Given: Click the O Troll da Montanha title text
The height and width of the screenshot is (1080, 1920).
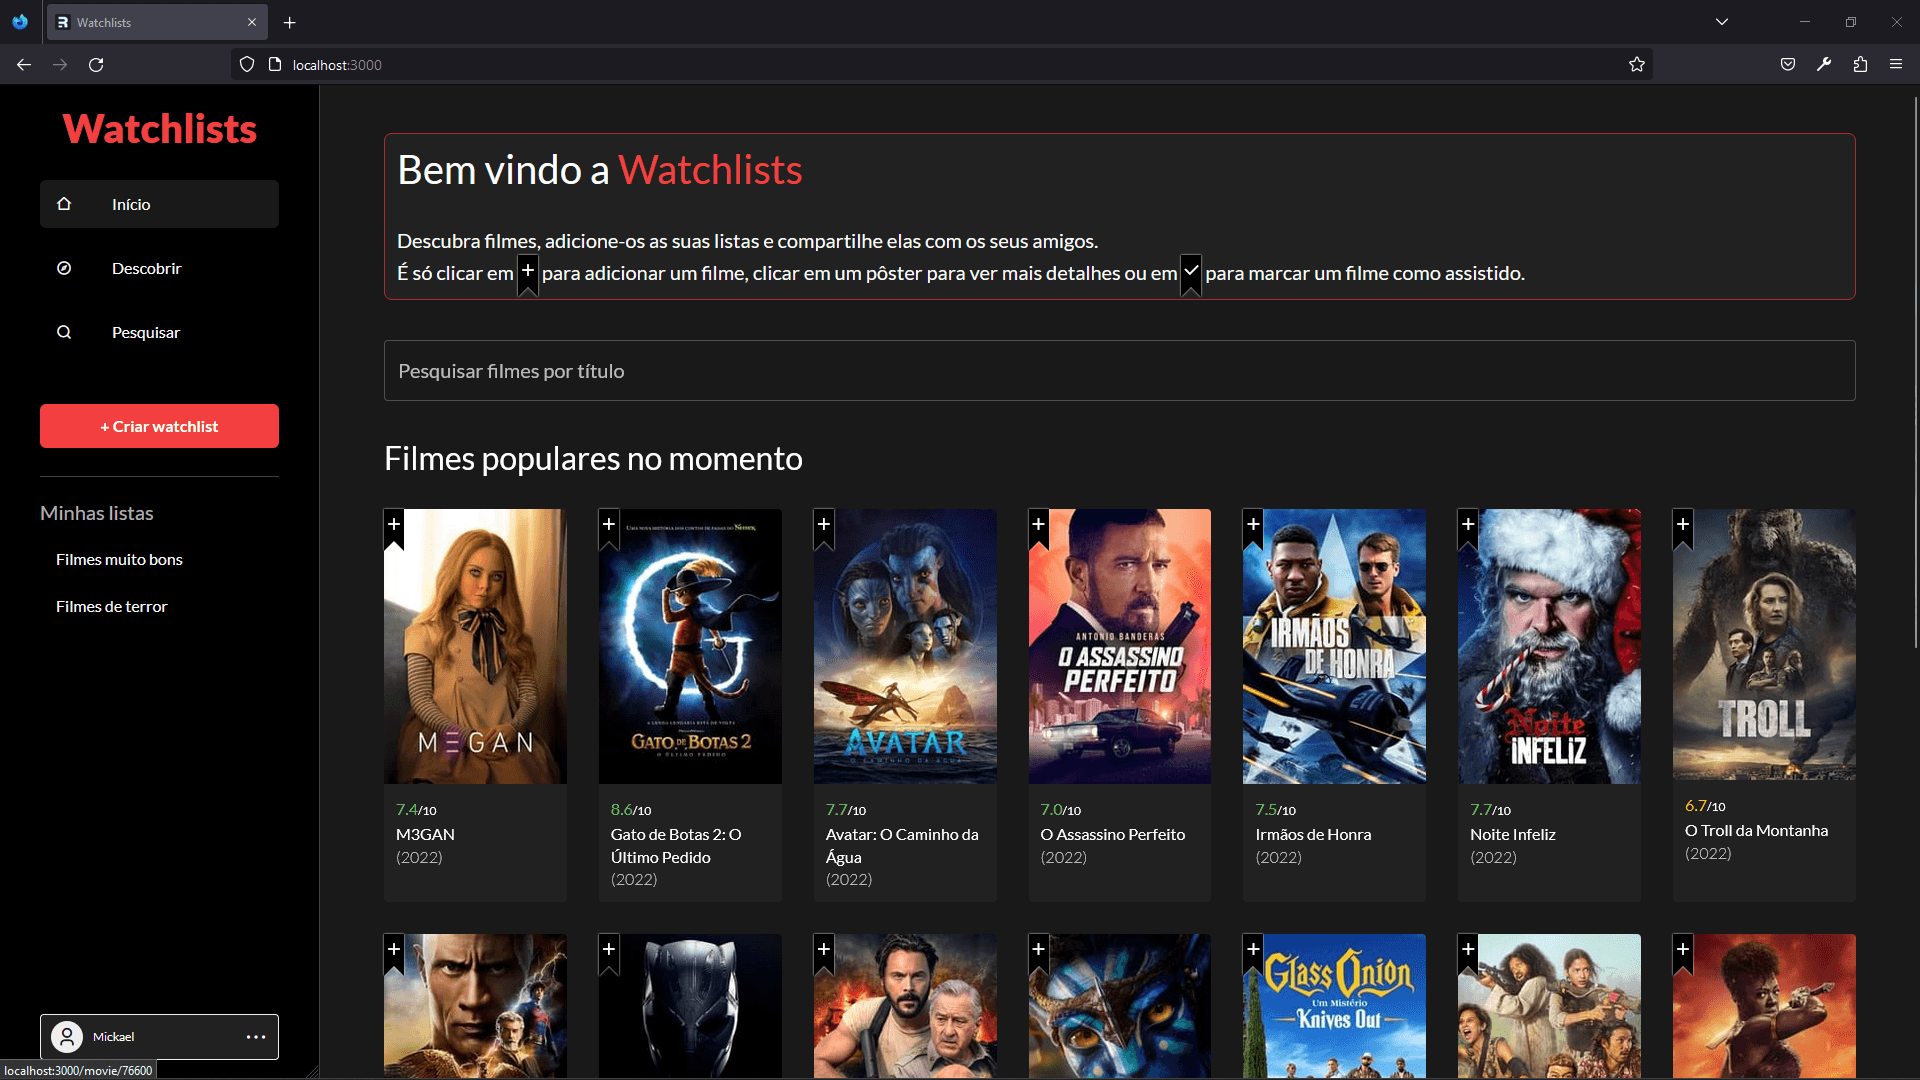Looking at the screenshot, I should [x=1756, y=830].
